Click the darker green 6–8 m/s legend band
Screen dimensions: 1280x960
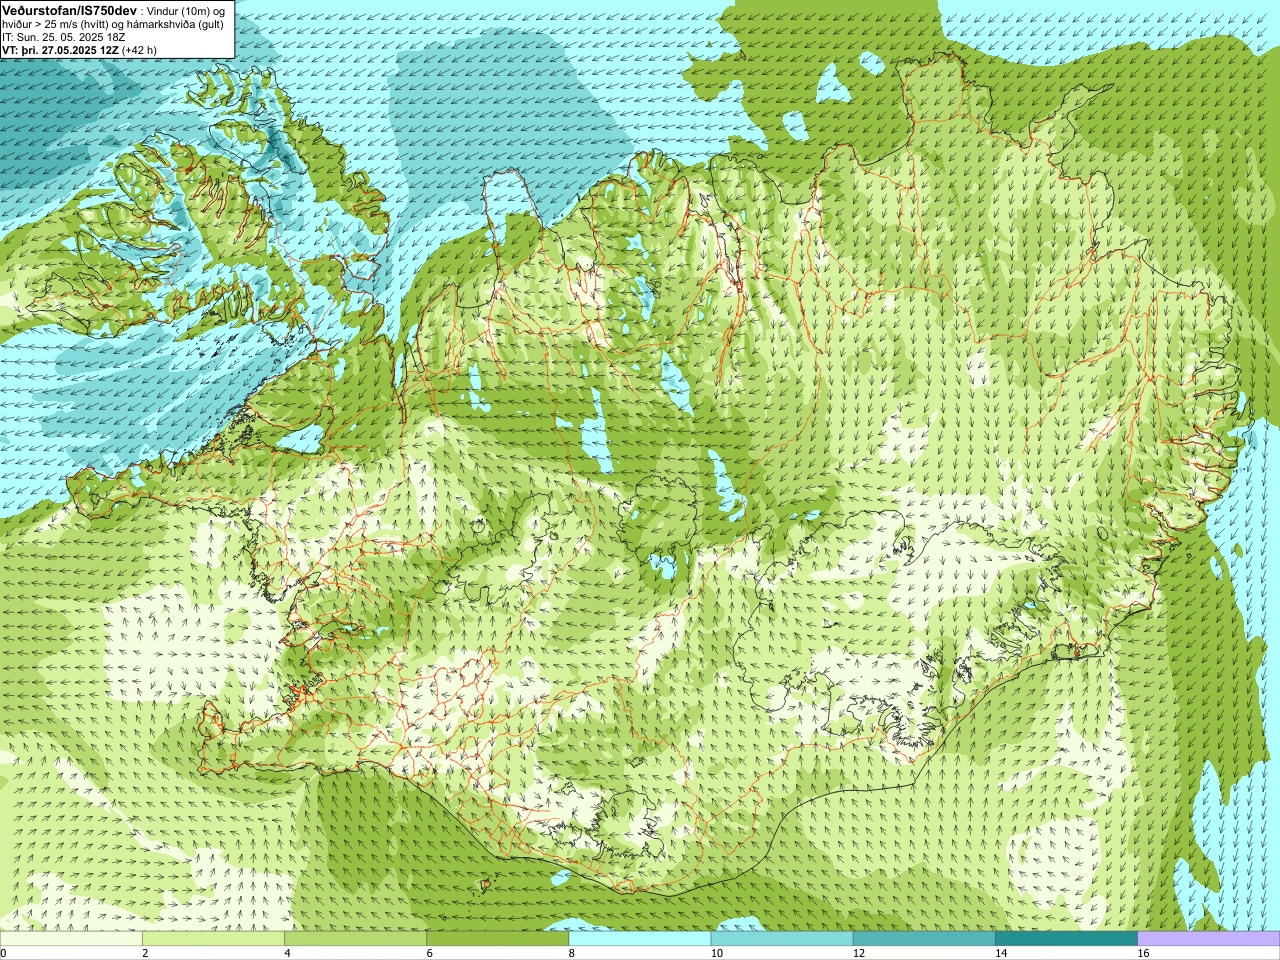(498, 939)
